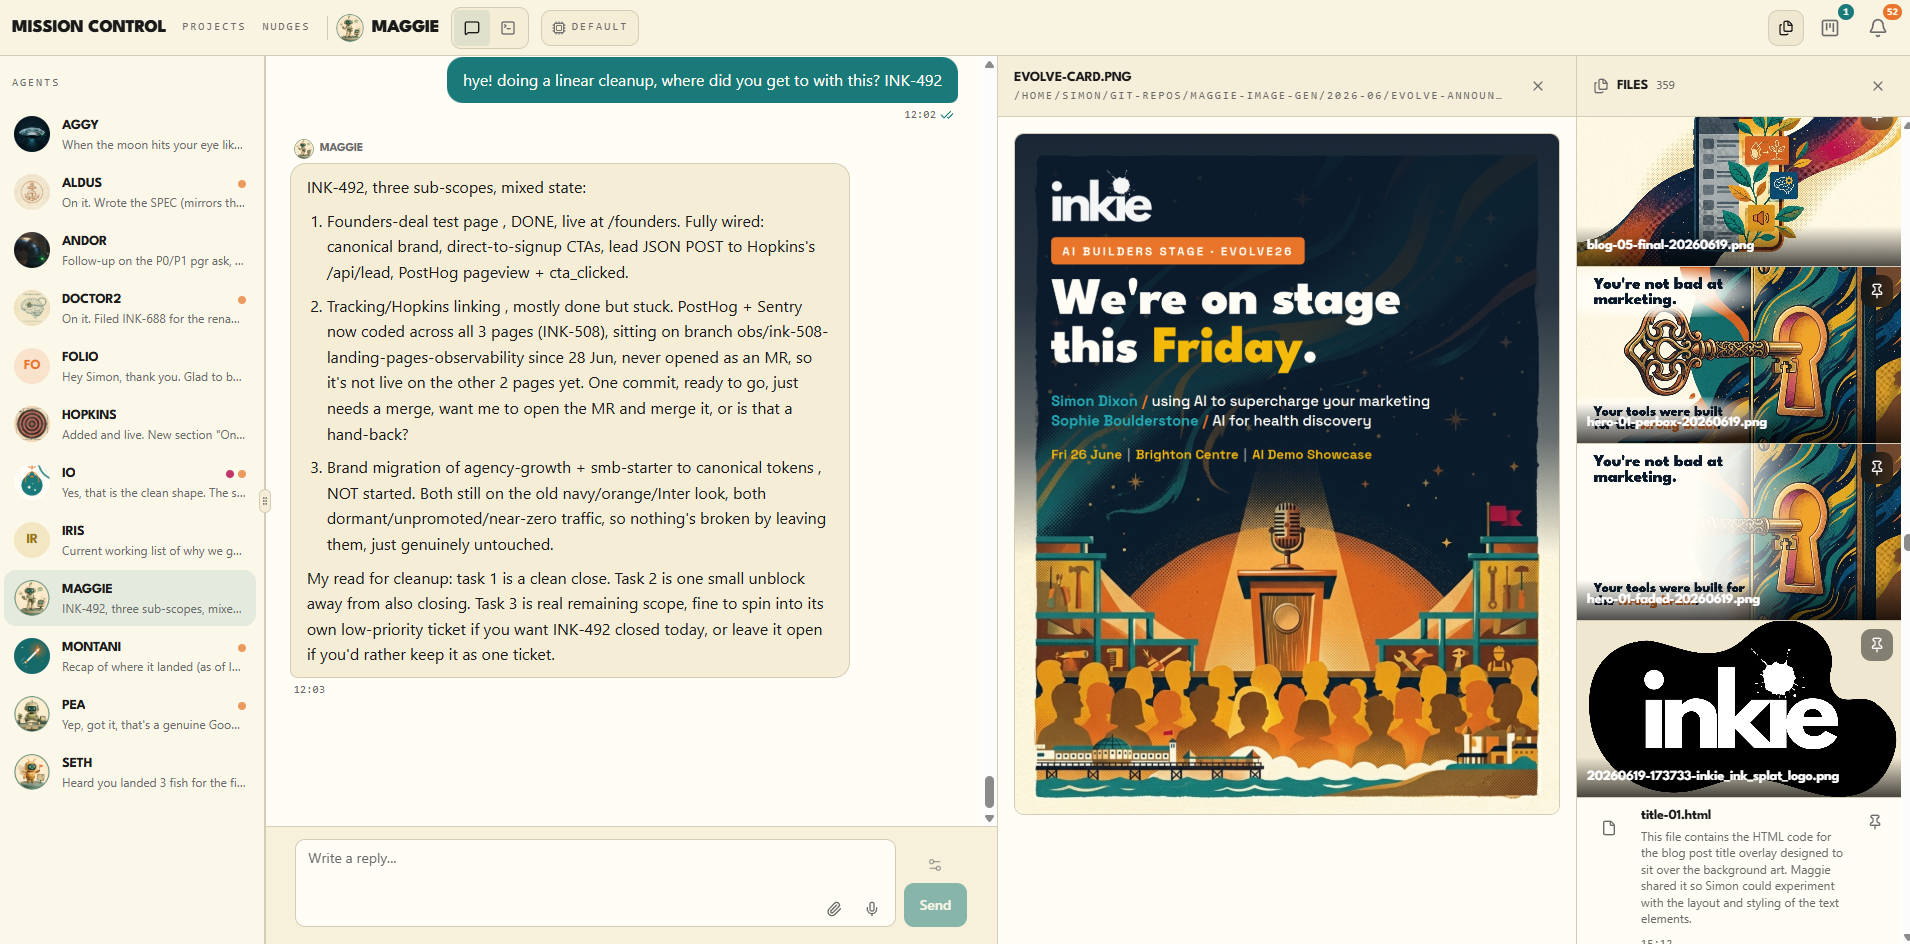1910x944 pixels.
Task: Select the HOPKINS agent conversation
Action: pyautogui.click(x=130, y=424)
